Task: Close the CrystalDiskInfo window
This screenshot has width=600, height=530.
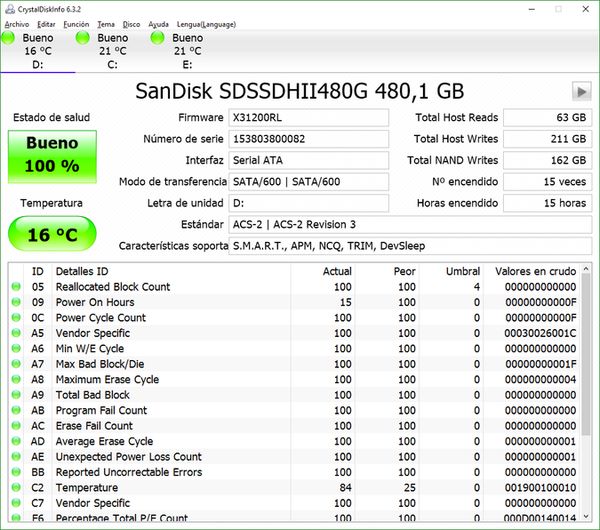Action: click(x=585, y=9)
